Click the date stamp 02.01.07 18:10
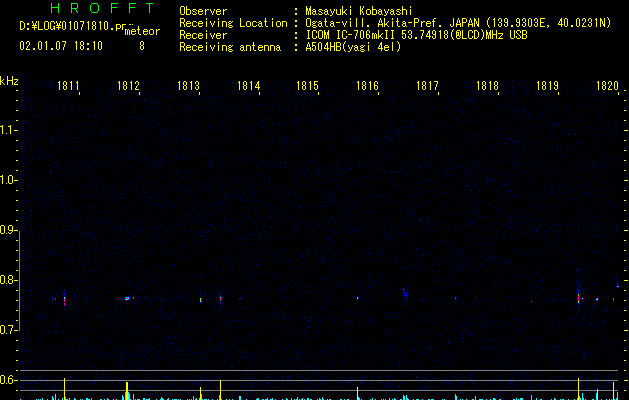Viewport: 629px width, 400px height. 61,46
